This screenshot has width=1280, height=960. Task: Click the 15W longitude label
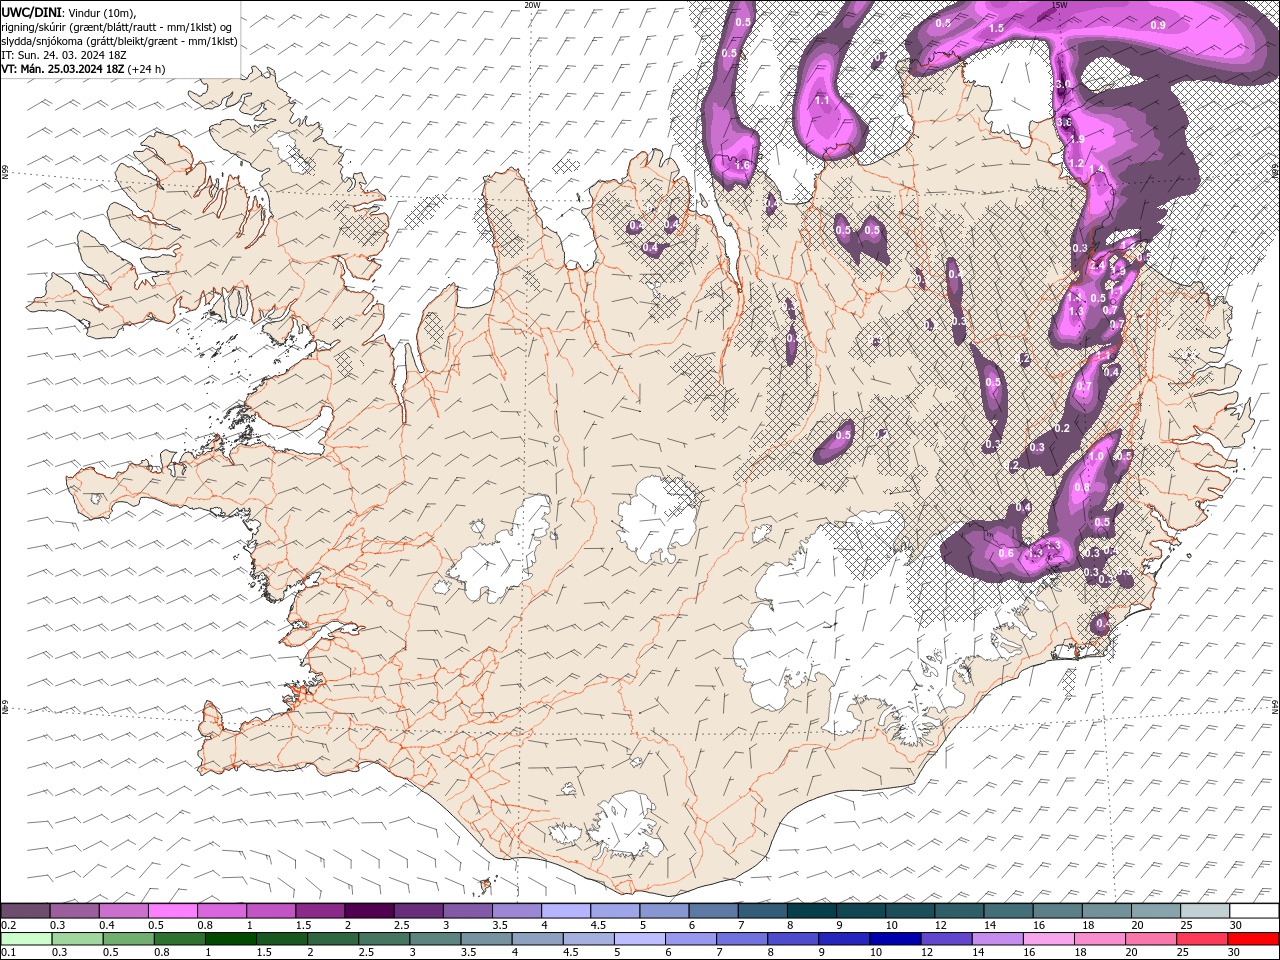pos(1060,5)
